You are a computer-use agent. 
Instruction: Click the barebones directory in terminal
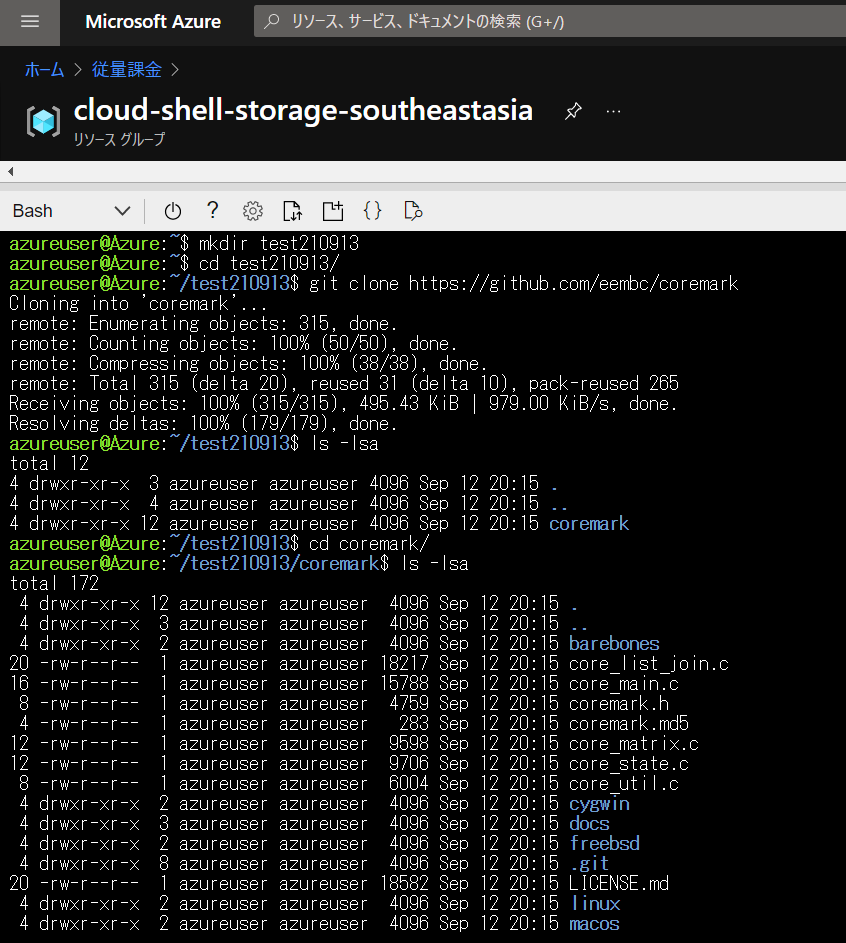point(614,643)
